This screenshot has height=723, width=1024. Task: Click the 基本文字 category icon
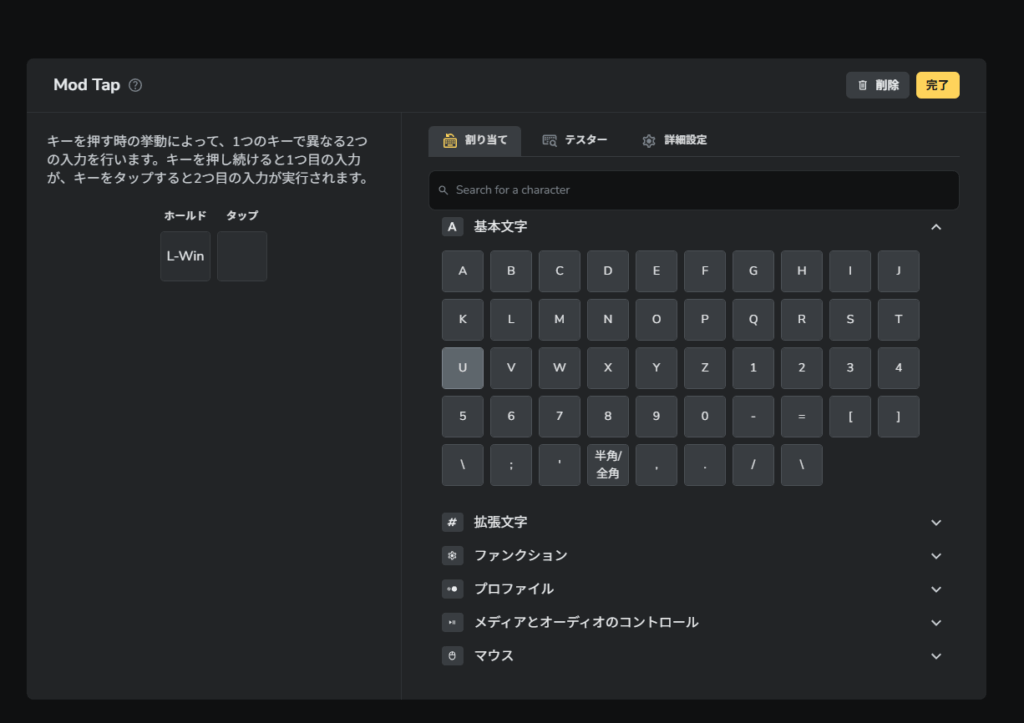click(453, 227)
